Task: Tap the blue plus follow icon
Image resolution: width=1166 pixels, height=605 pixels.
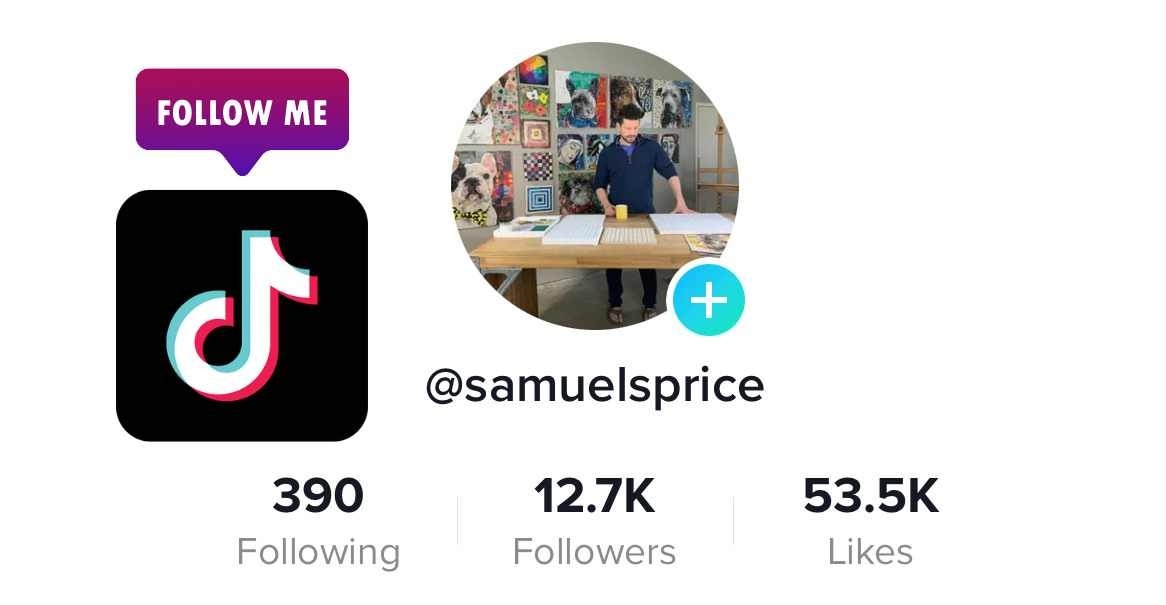Action: click(708, 300)
